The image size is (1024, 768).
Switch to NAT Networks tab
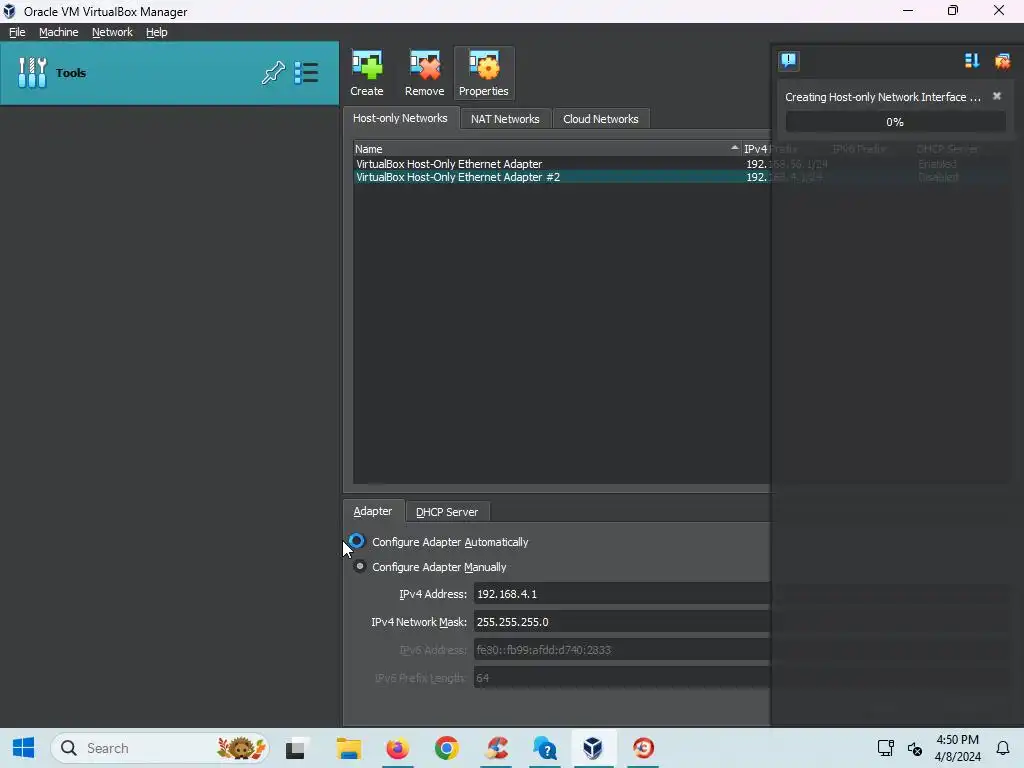coord(505,119)
